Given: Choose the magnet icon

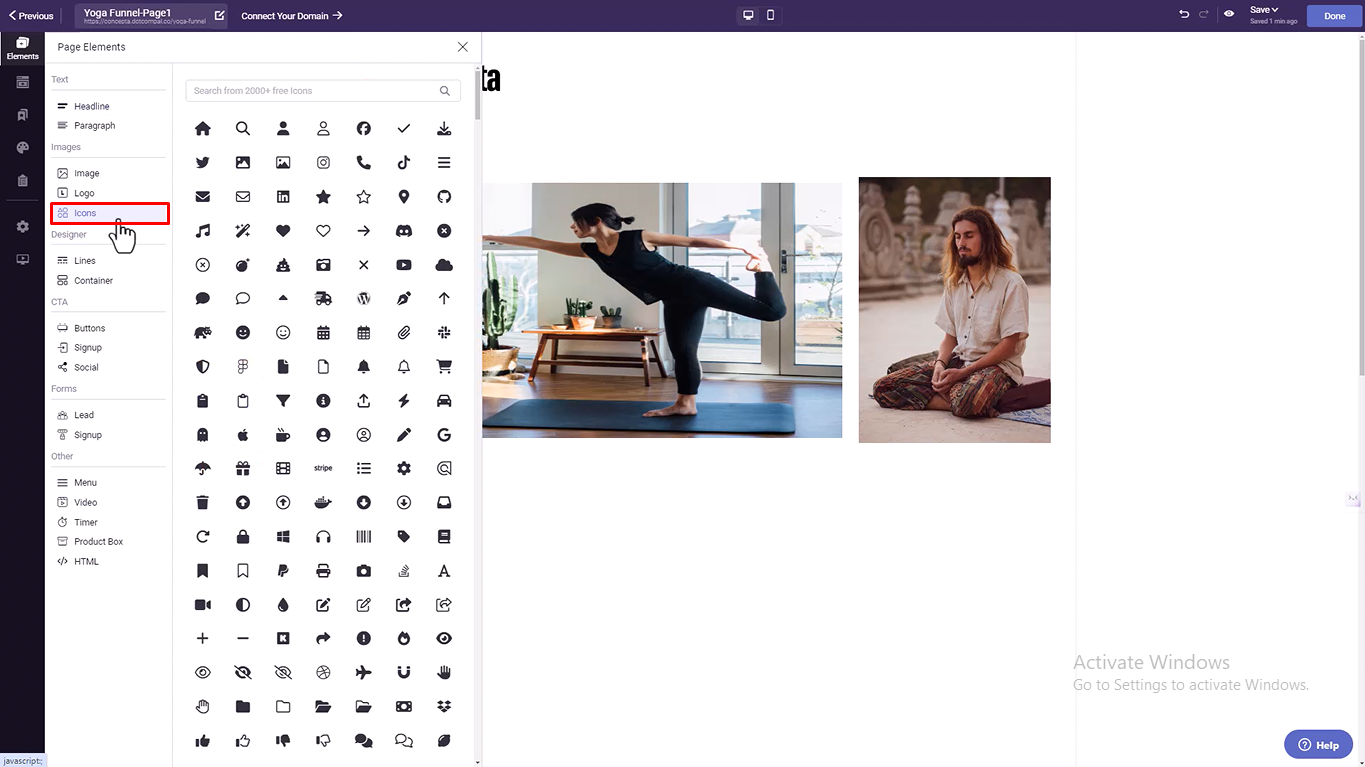Looking at the screenshot, I should [x=404, y=672].
